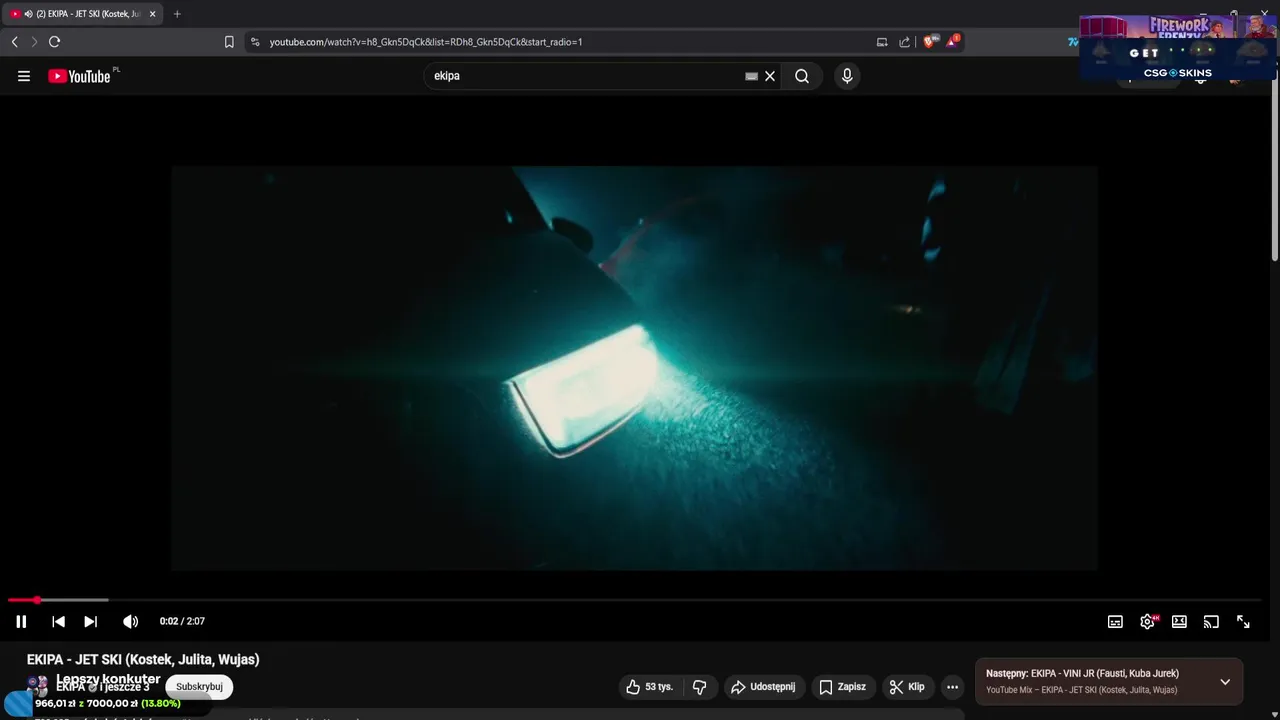Click the video player area
This screenshot has height=720, width=1280.
click(x=634, y=368)
